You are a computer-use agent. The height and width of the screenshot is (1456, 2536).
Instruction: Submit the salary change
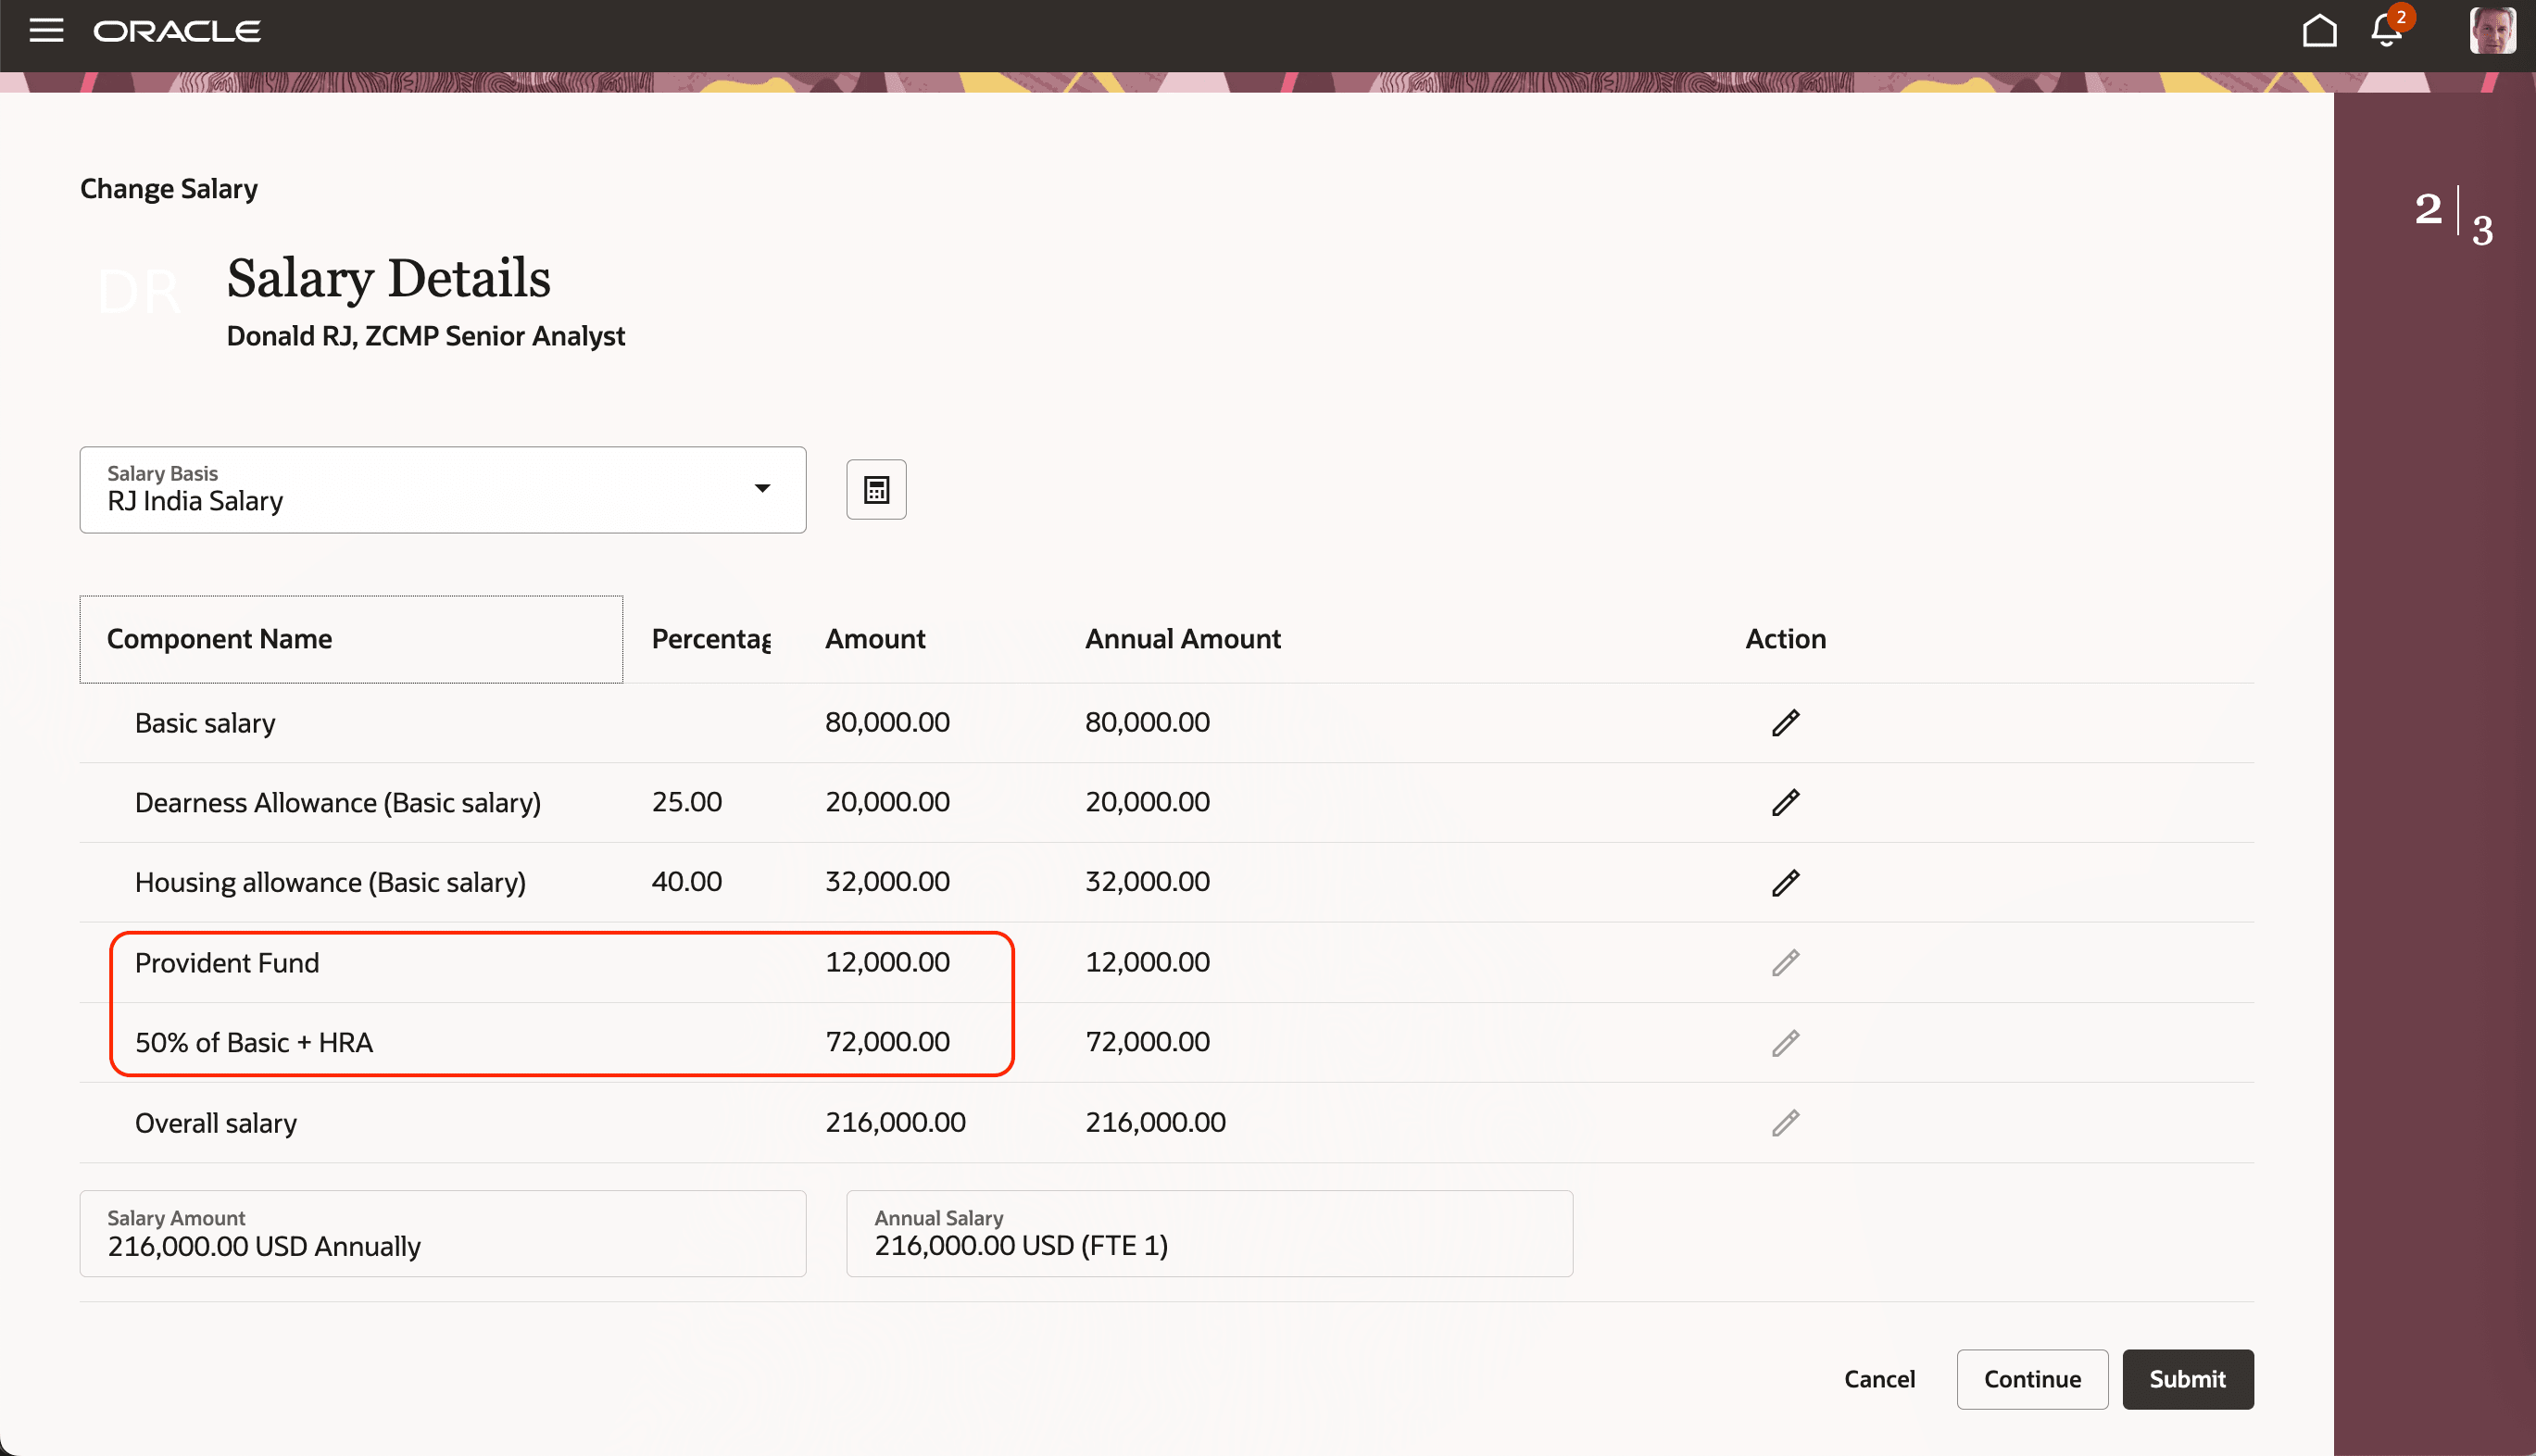pyautogui.click(x=2187, y=1379)
